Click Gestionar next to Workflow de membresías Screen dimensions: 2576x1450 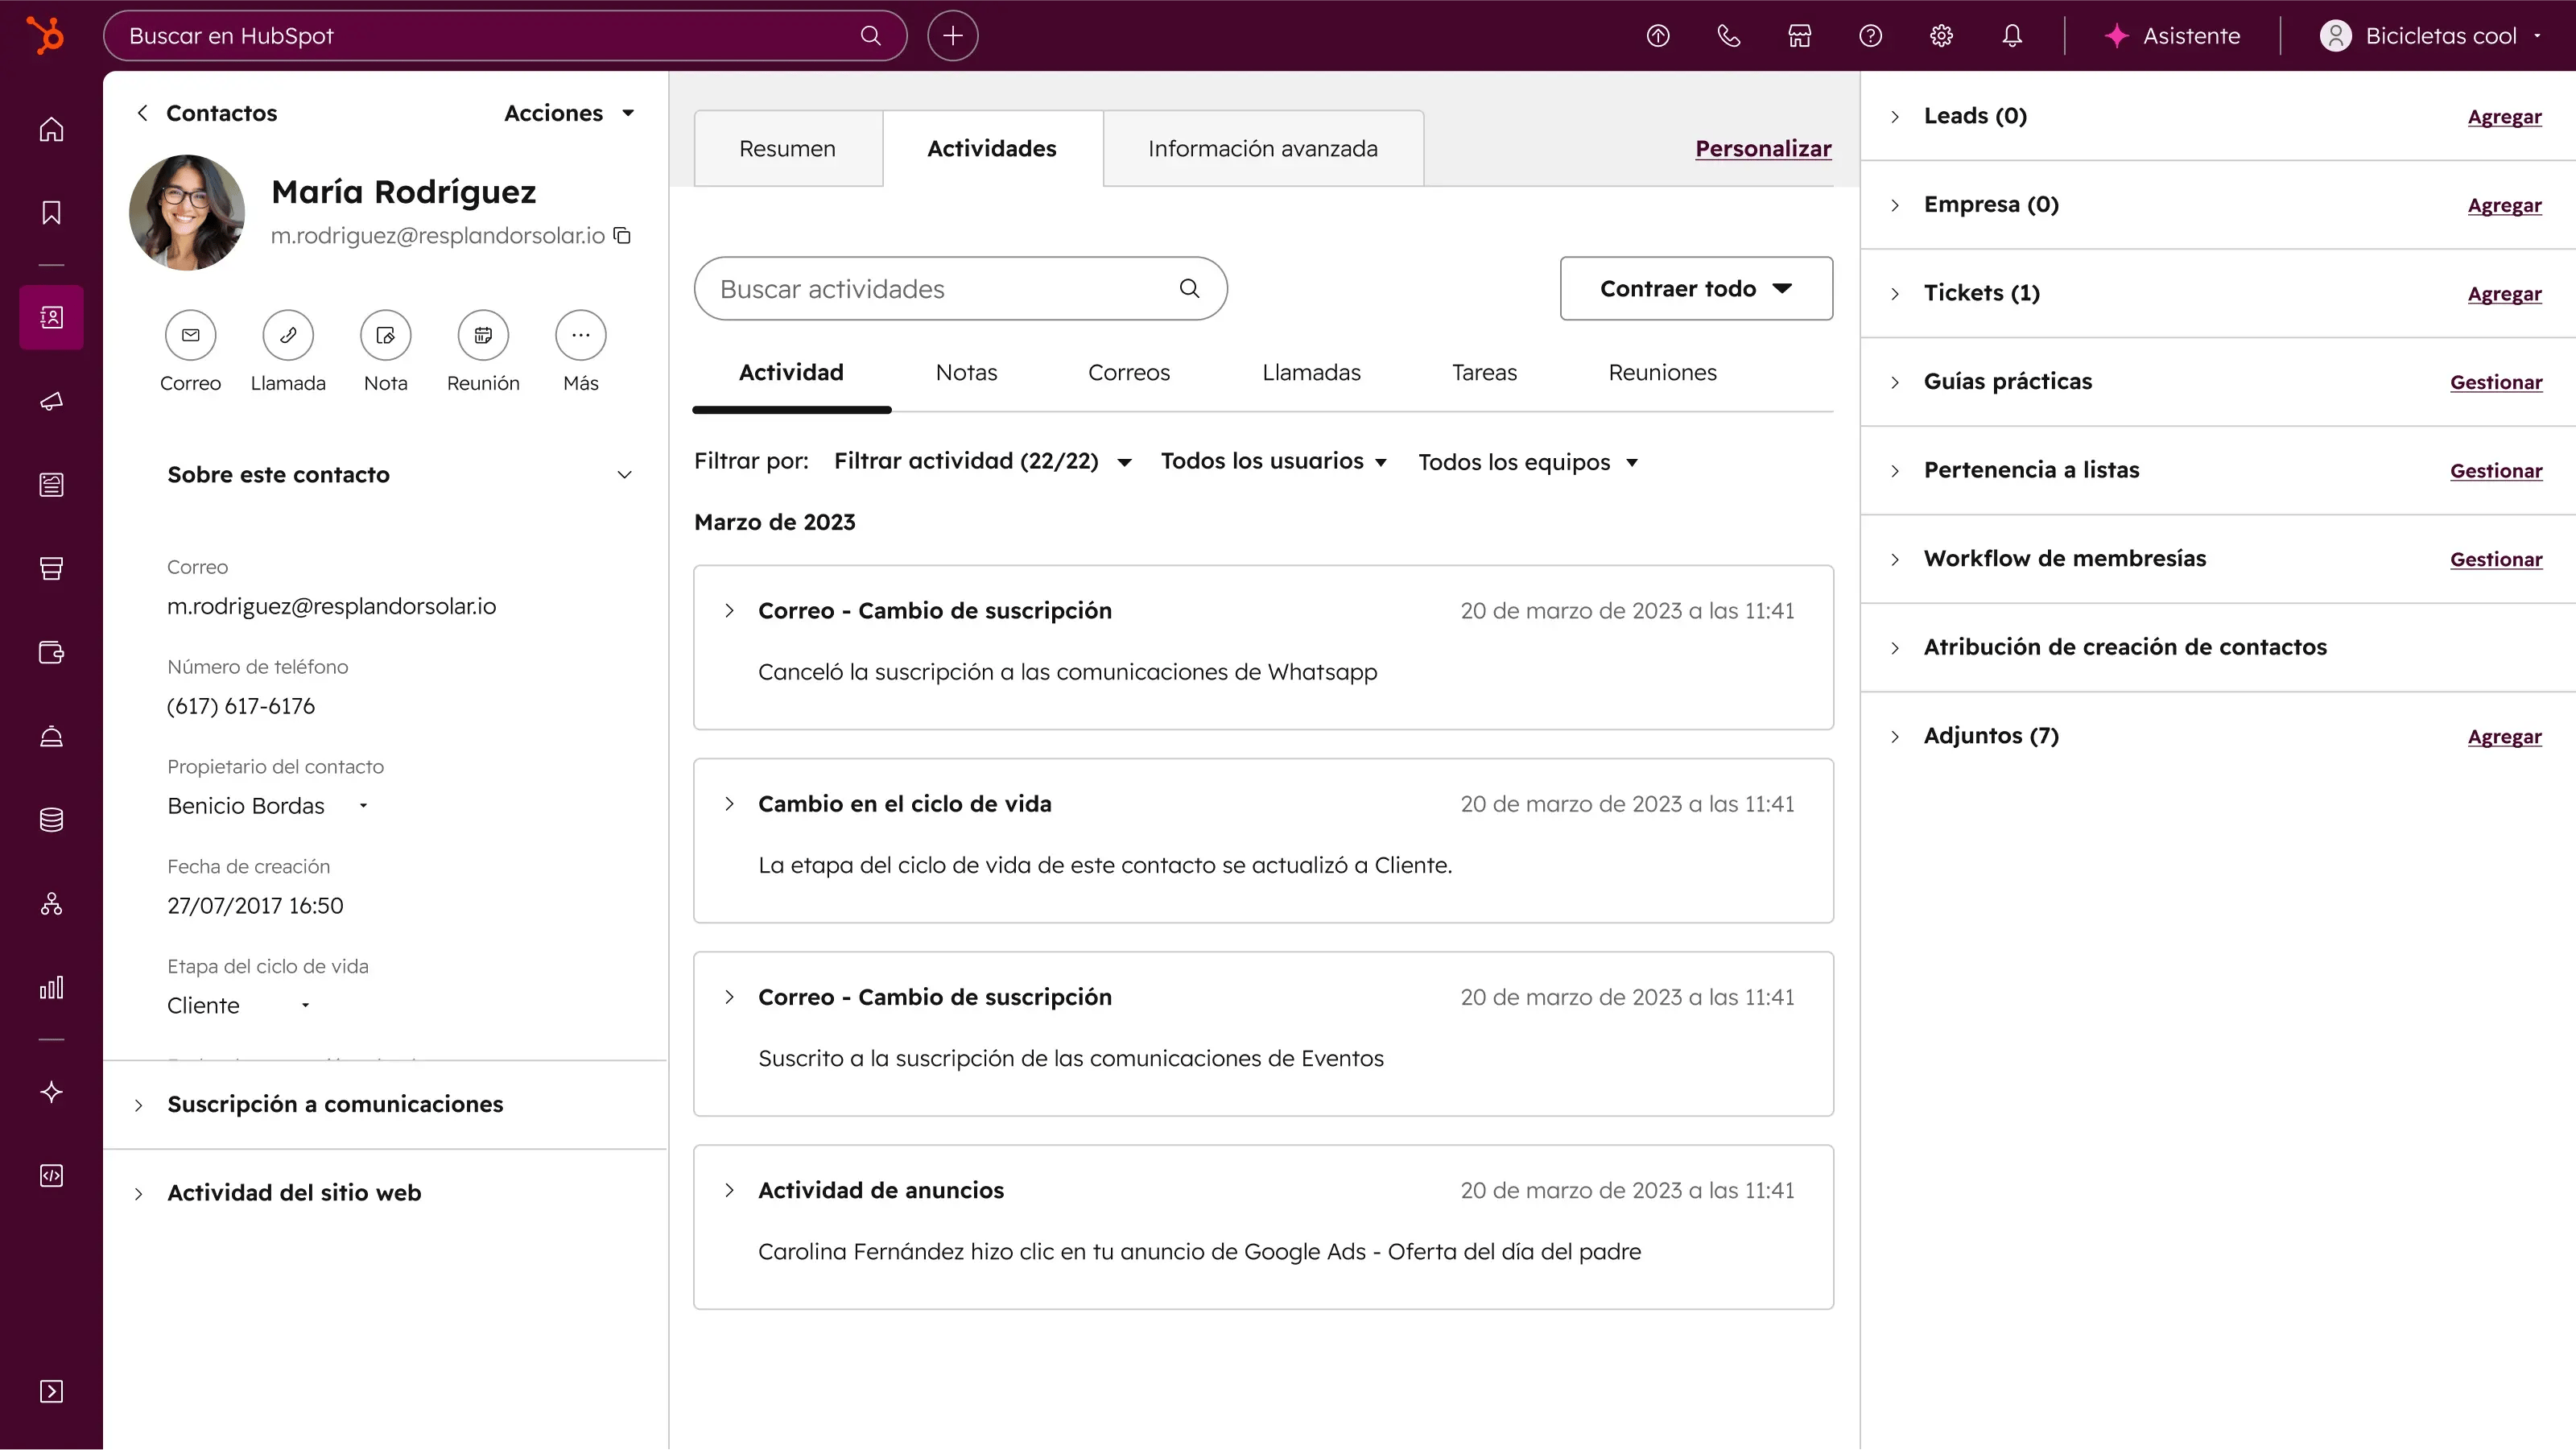2496,560
